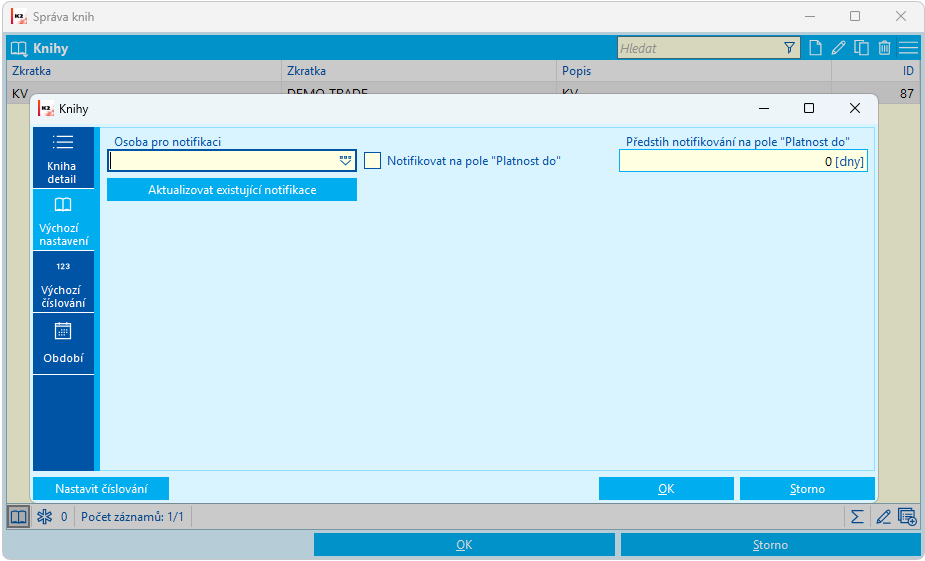Click the K2 logo in Správa knih title
925x561 pixels.
[x=19, y=17]
